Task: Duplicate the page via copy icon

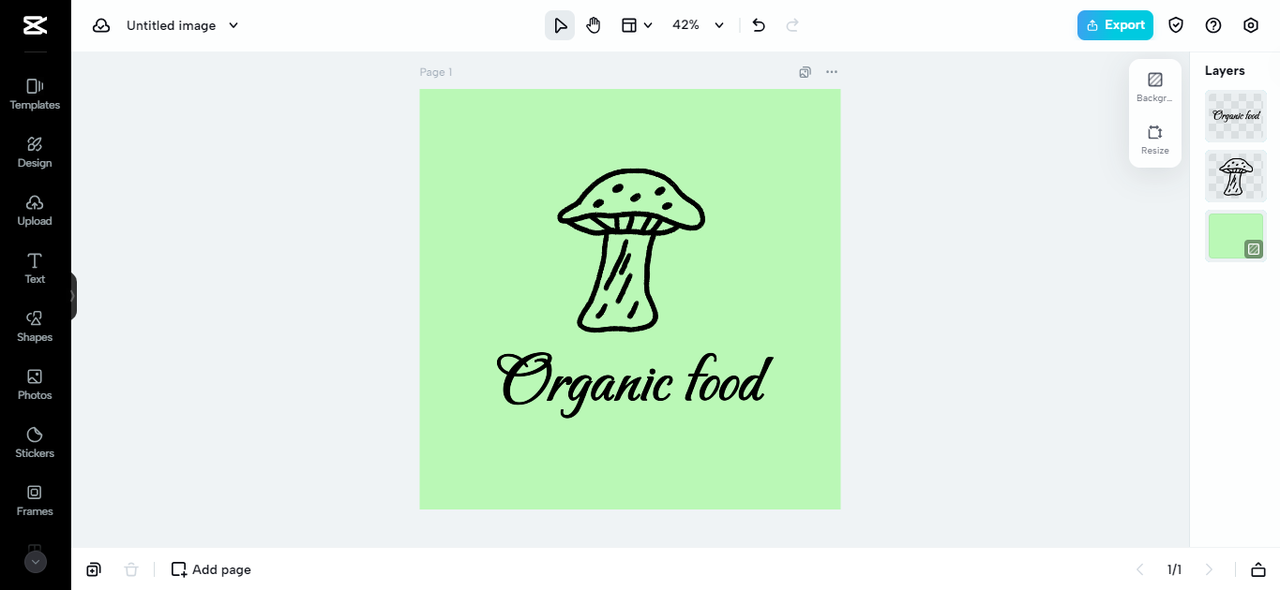Action: click(805, 72)
